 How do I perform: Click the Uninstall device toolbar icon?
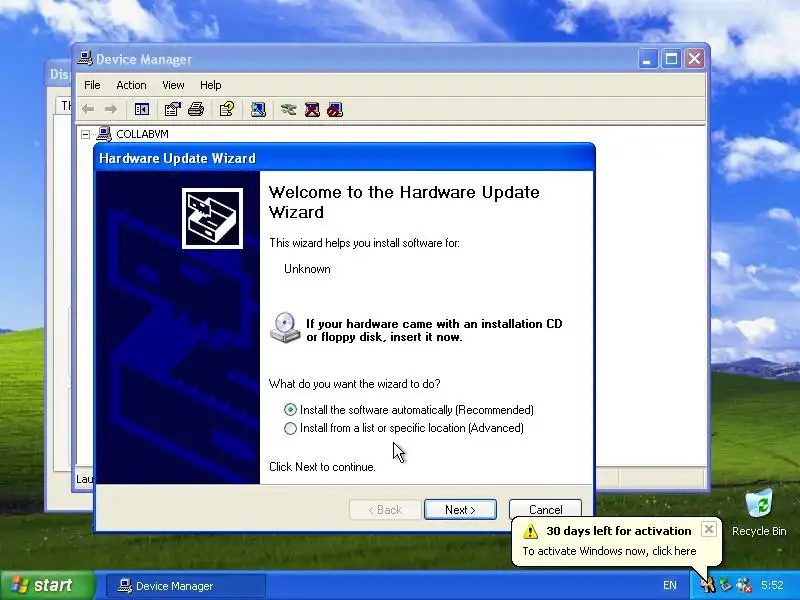(312, 109)
